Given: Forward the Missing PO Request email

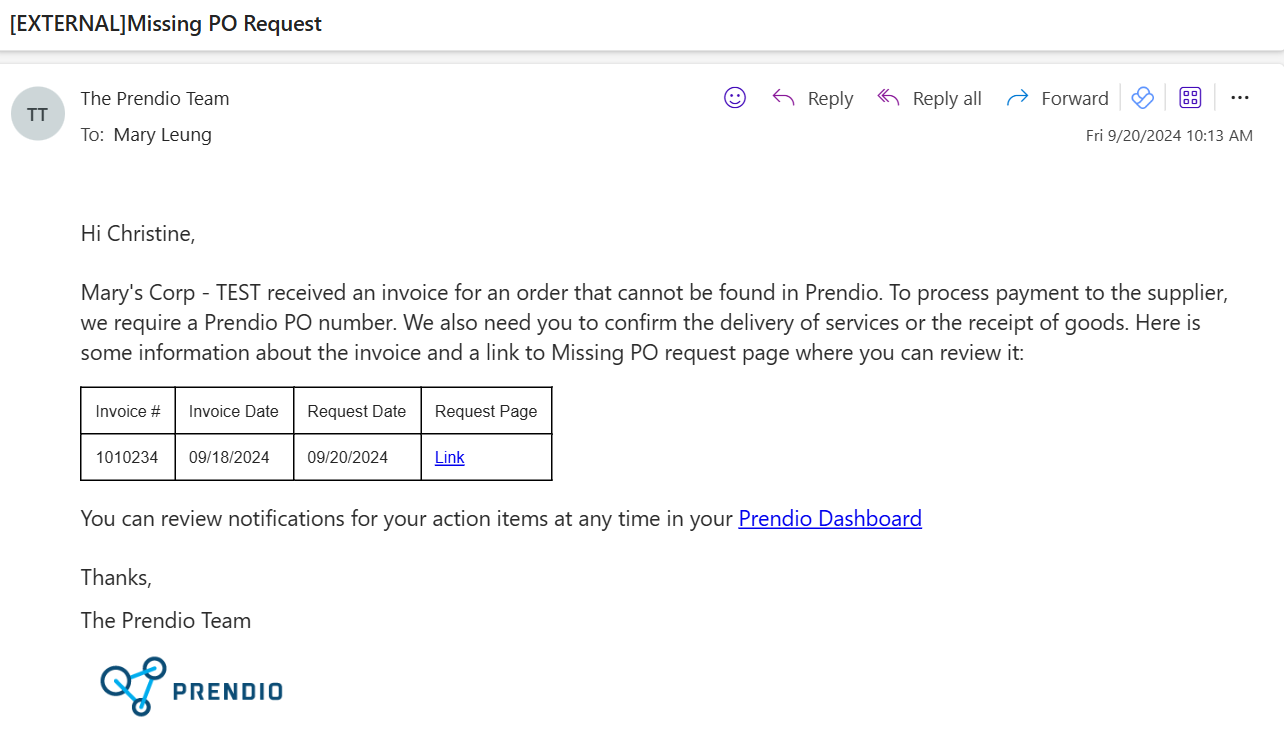Looking at the screenshot, I should tap(1057, 98).
